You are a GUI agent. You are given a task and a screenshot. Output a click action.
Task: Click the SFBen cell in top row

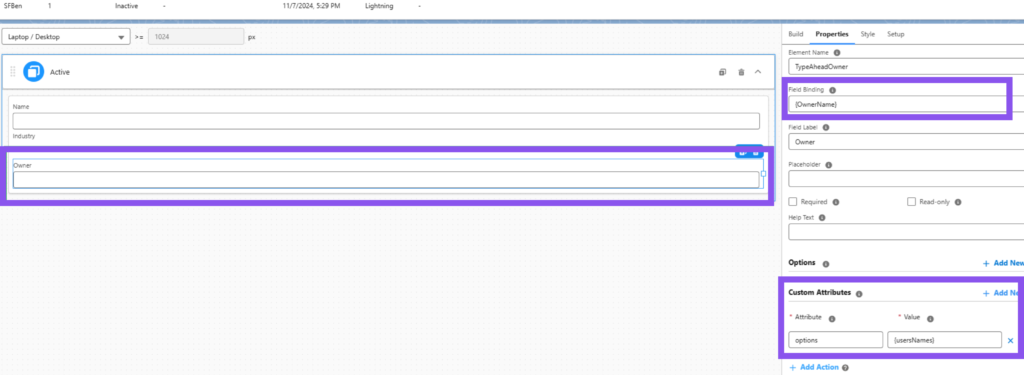point(14,5)
